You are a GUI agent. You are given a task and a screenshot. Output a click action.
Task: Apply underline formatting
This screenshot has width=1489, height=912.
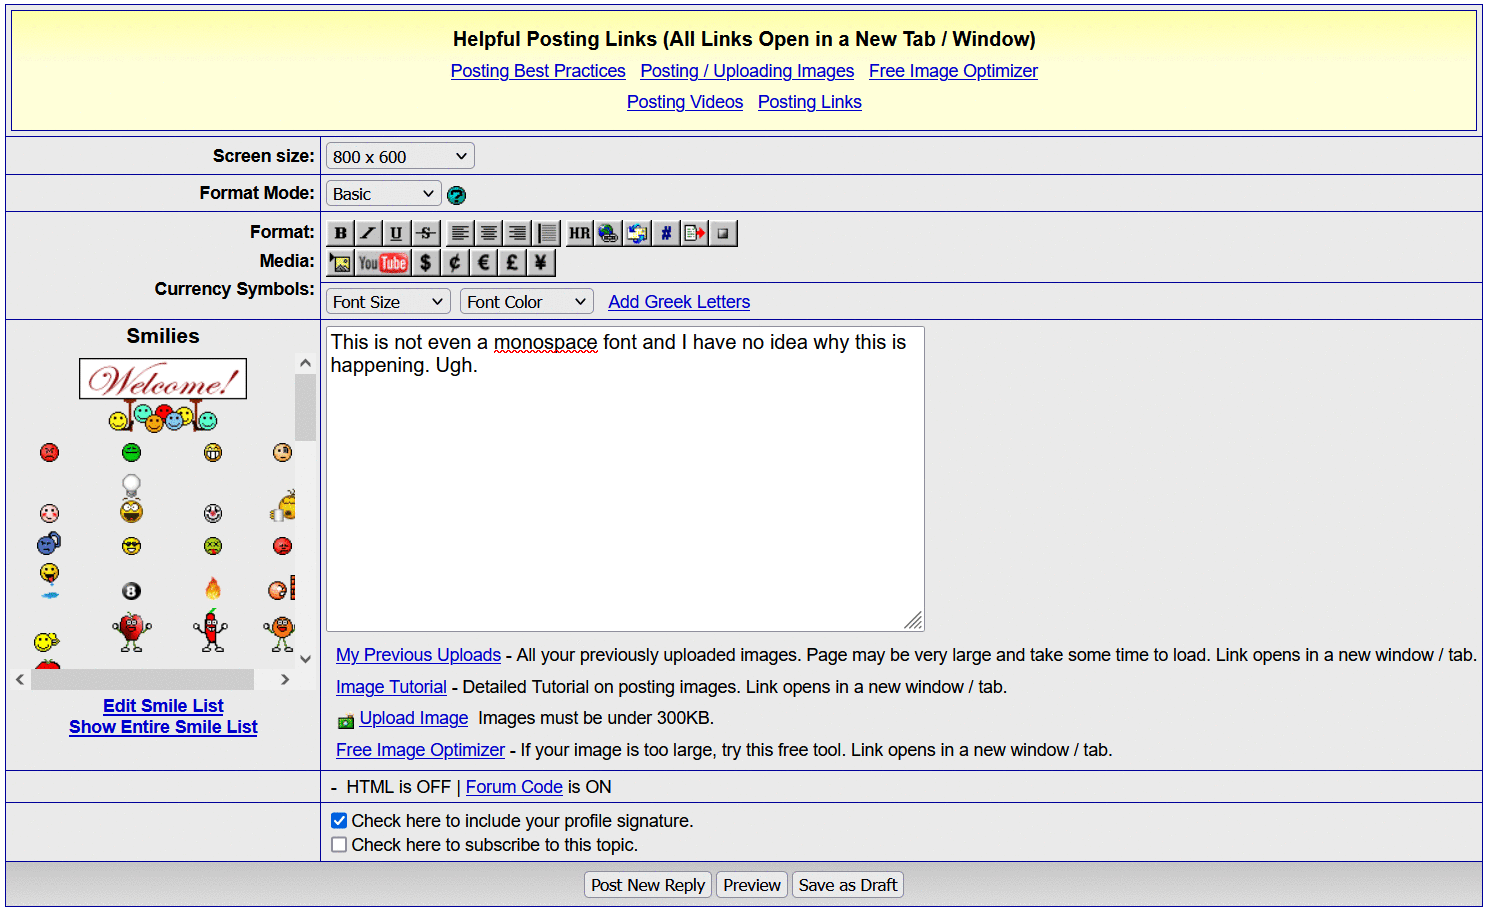click(x=396, y=233)
